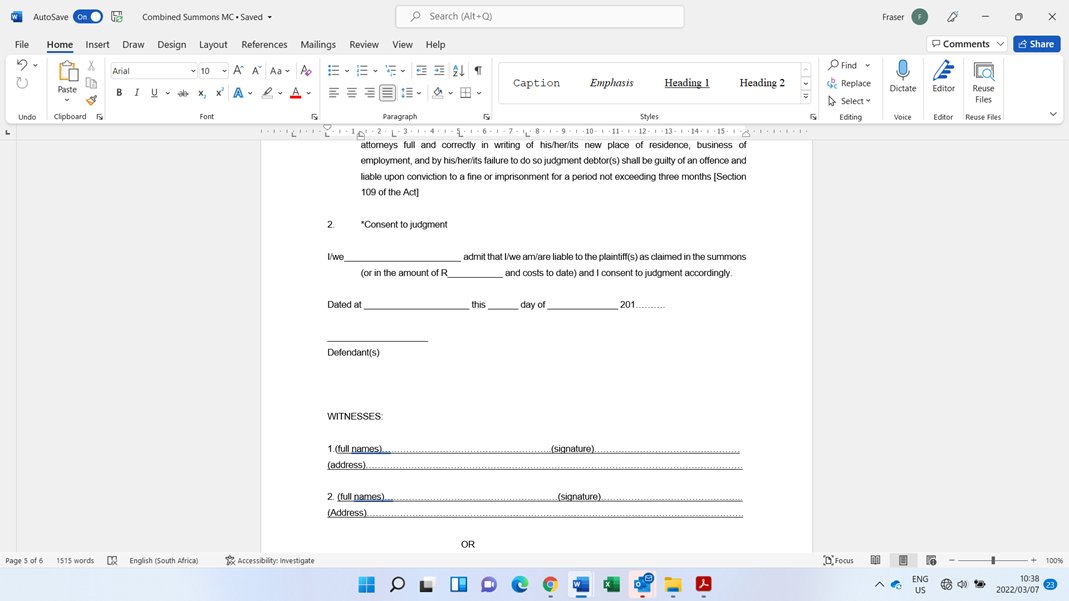1069x601 pixels.
Task: Click the Superscript icon
Action: 220,93
